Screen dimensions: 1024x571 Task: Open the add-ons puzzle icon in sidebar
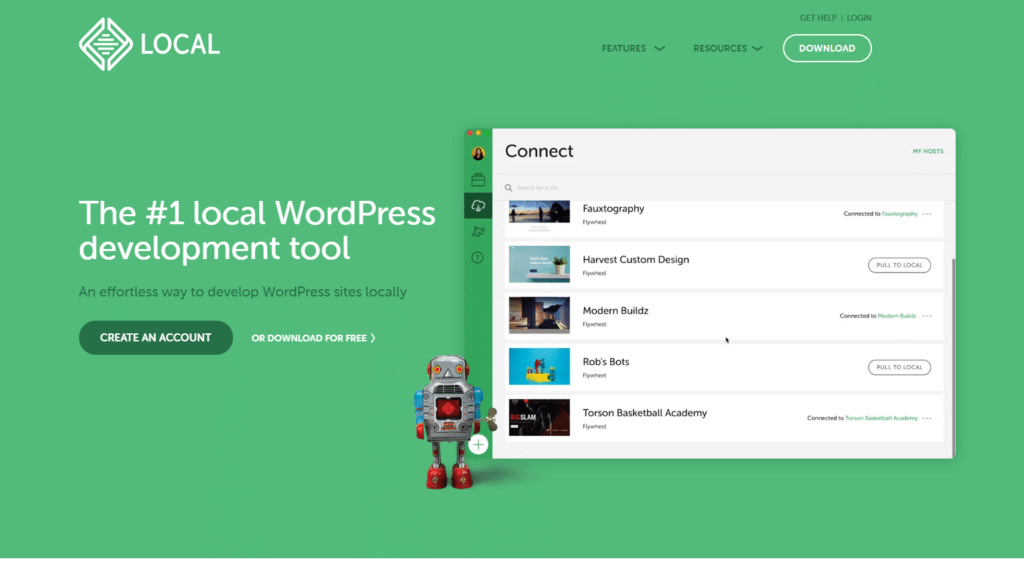(478, 231)
